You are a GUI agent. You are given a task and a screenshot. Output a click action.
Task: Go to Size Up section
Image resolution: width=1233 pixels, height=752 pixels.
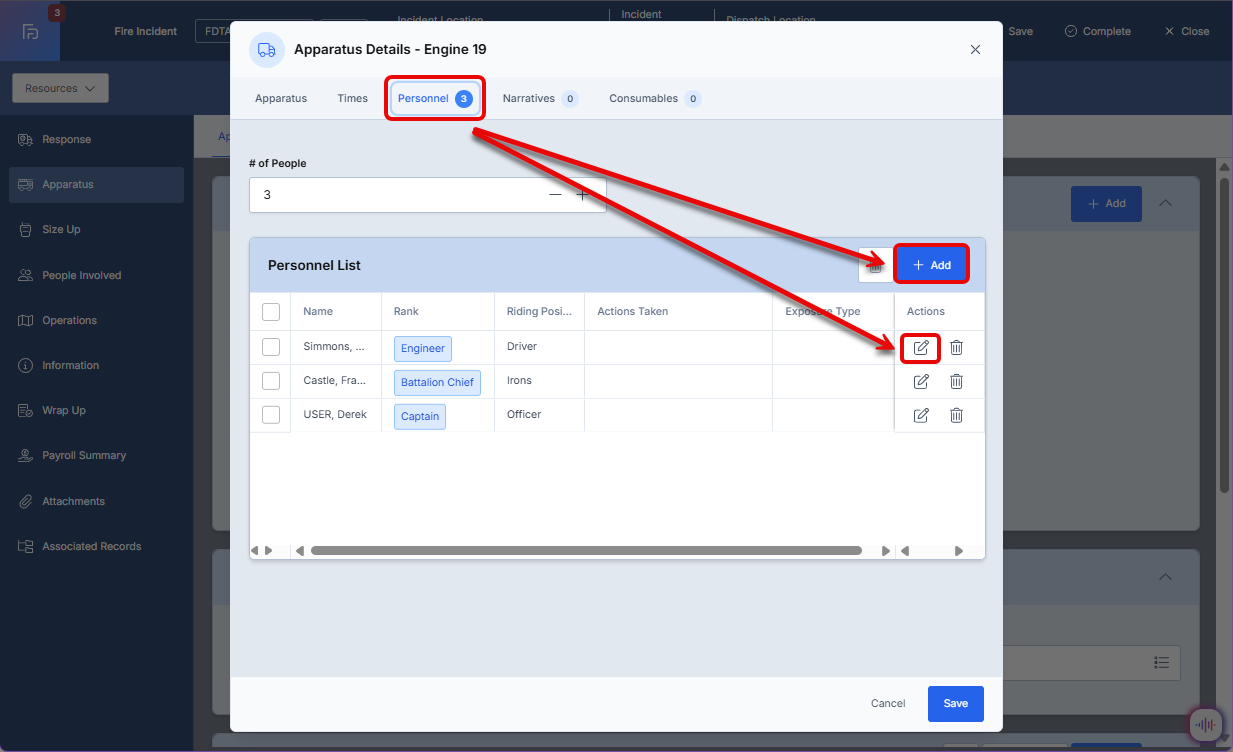pyautogui.click(x=96, y=230)
